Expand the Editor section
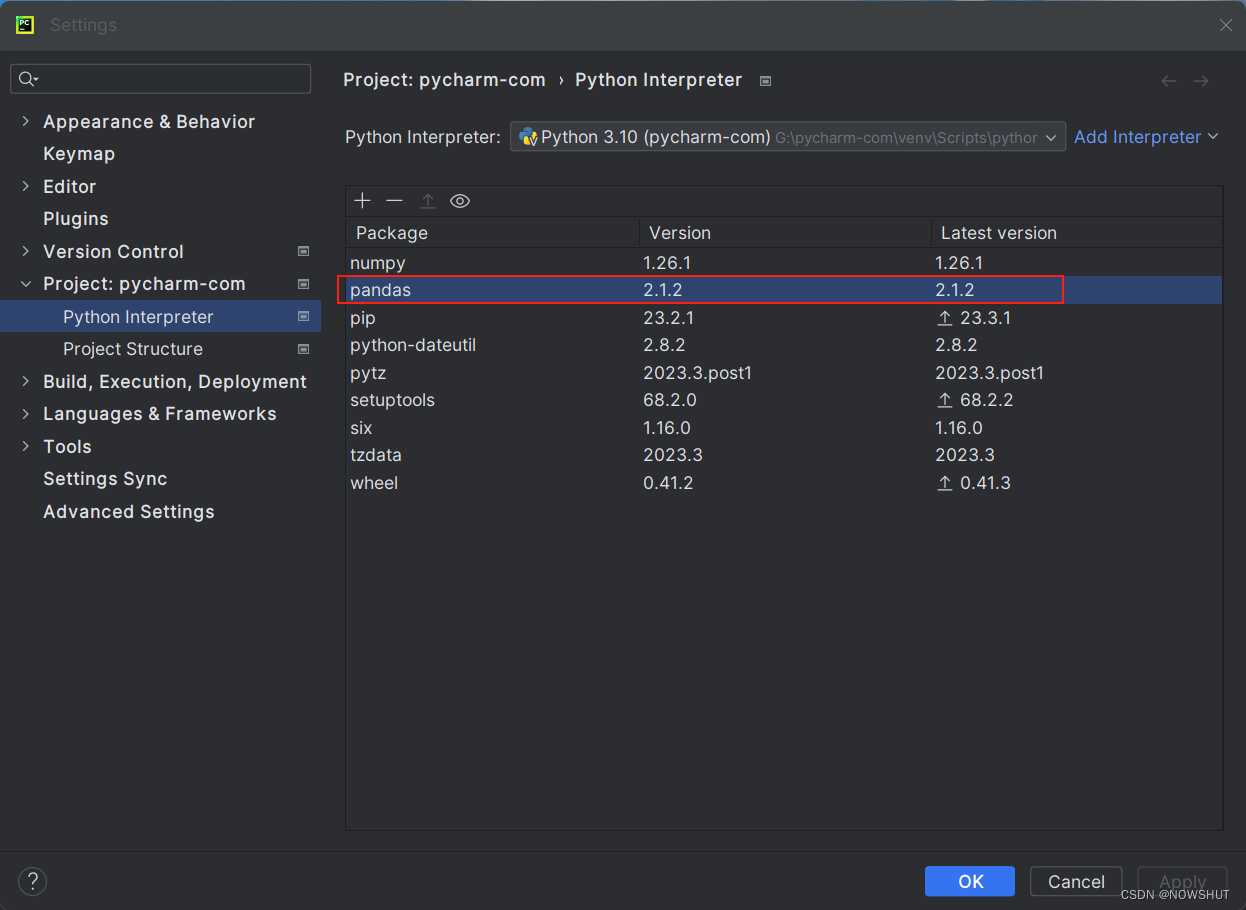Screen dimensions: 1246x910 (26, 186)
